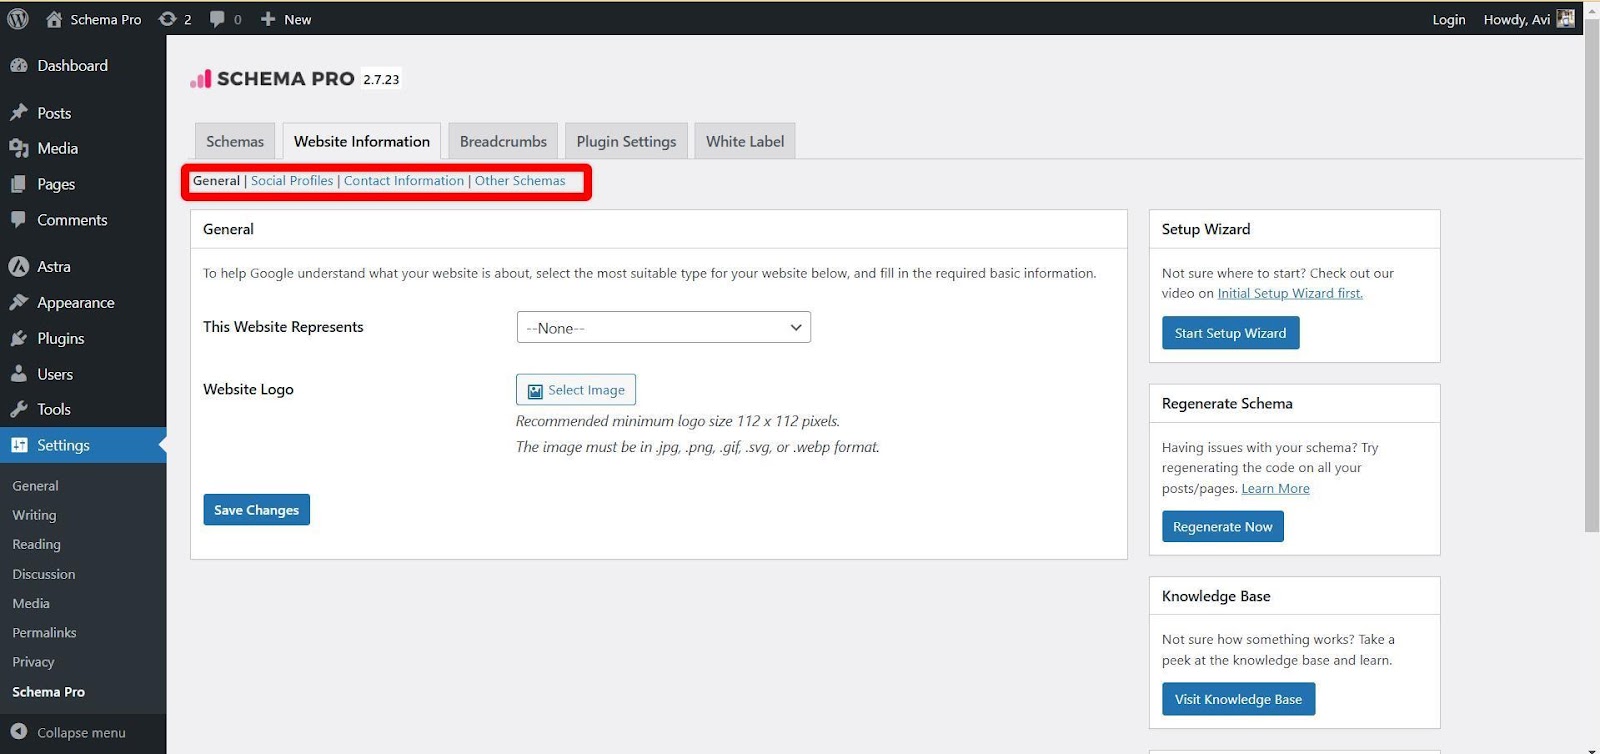Click the Save Changes button

(x=256, y=510)
